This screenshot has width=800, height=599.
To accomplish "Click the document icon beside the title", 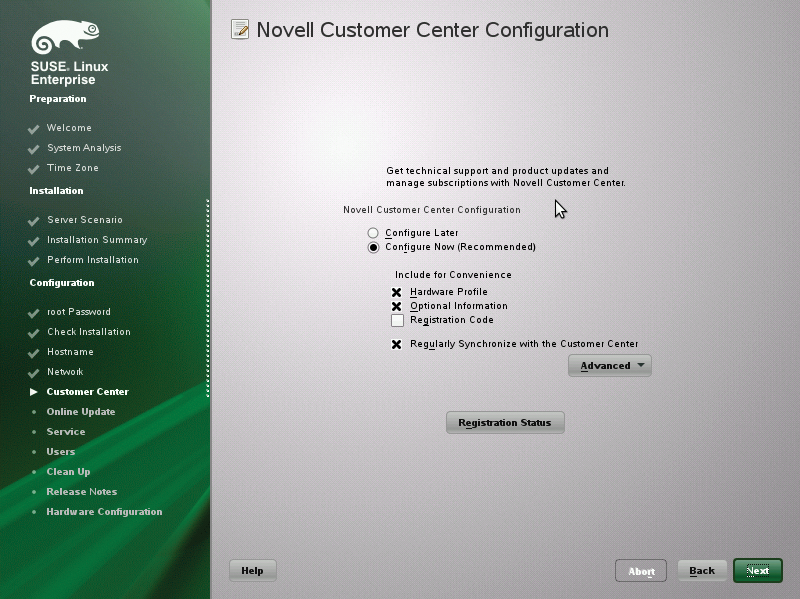I will click(239, 29).
